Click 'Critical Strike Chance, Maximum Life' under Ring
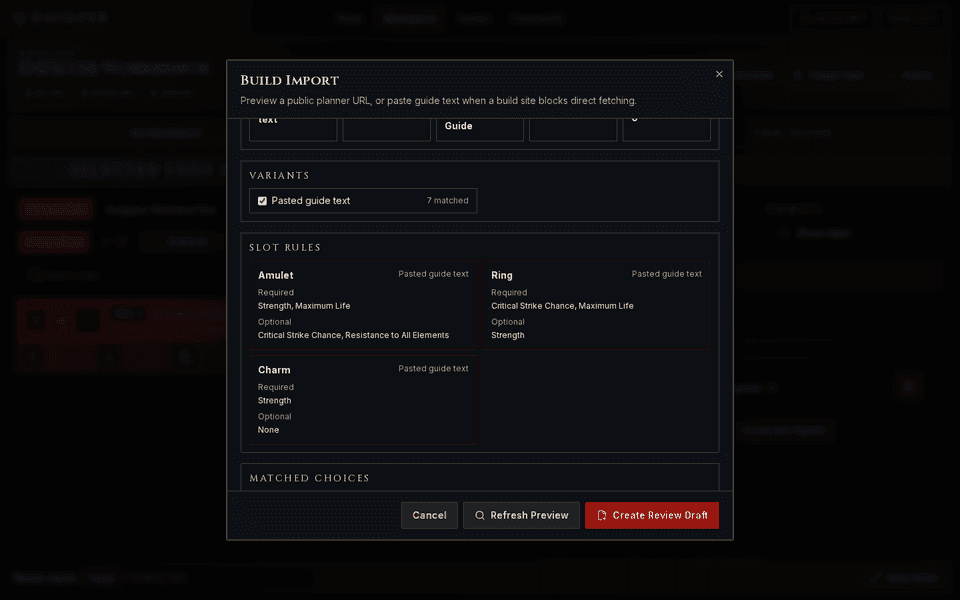 562,306
